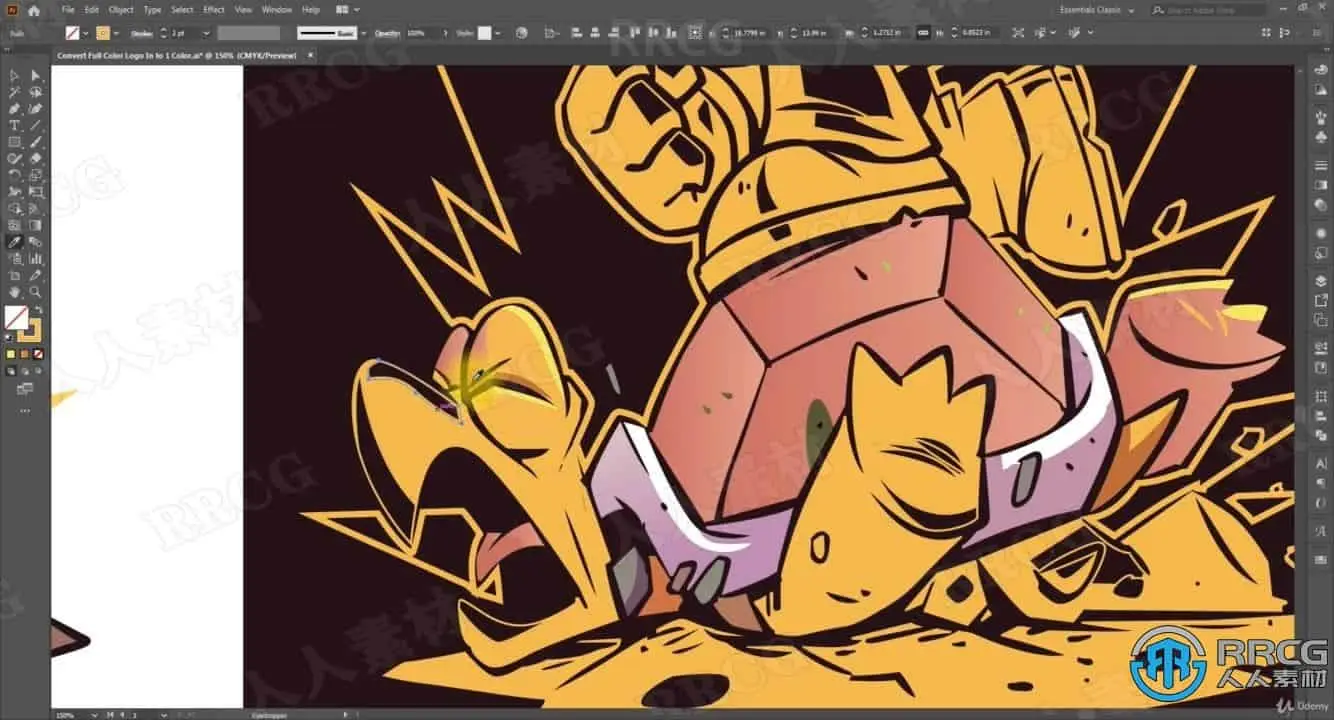Open the Layers panel from the dock
This screenshot has height=720, width=1334.
pyautogui.click(x=1320, y=281)
